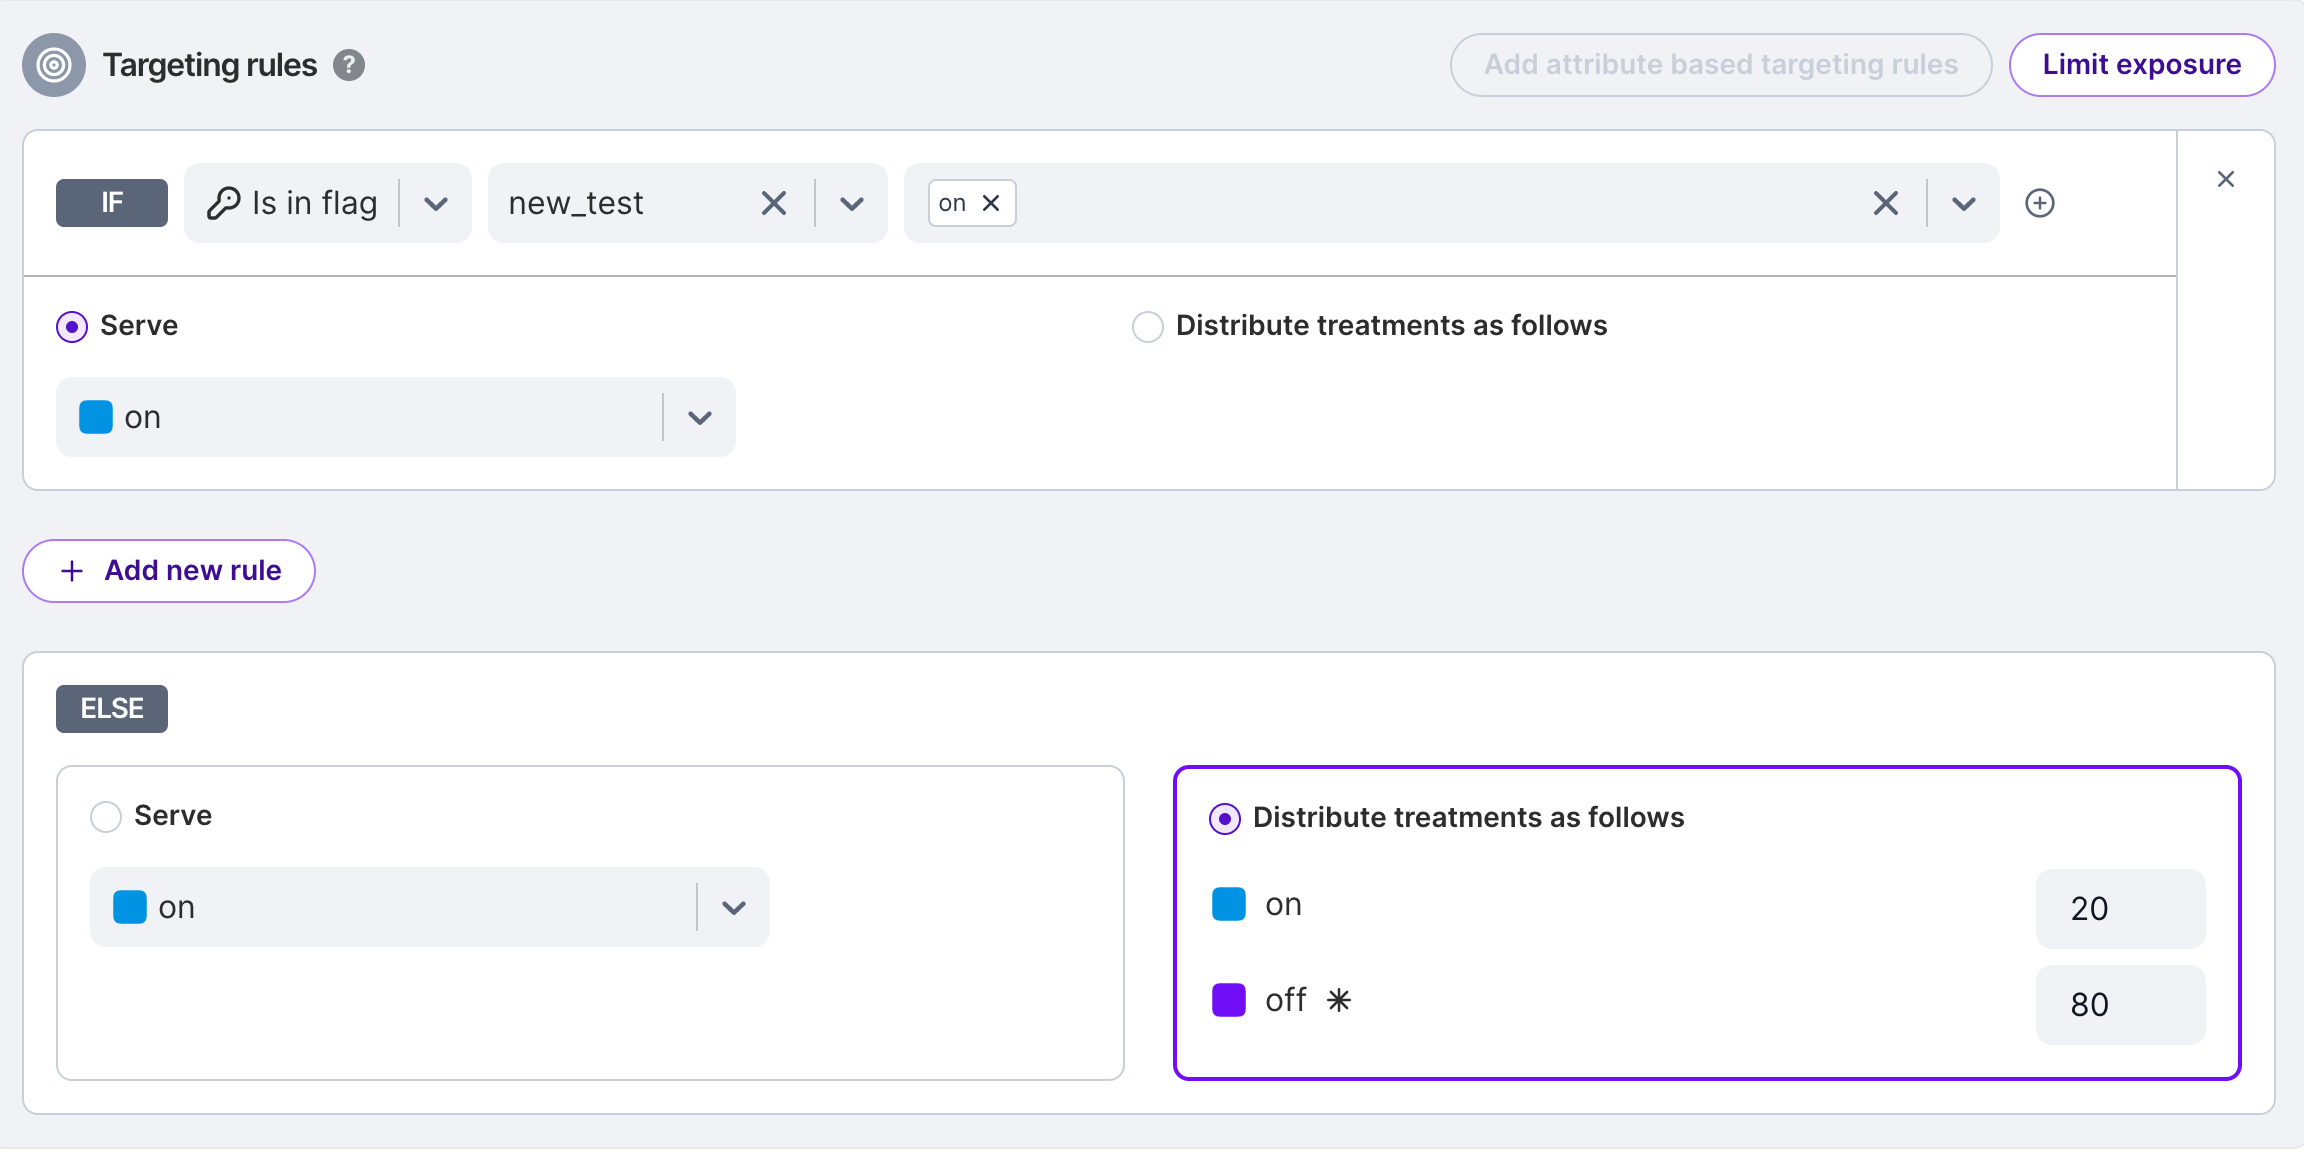The height and width of the screenshot is (1164, 2304).
Task: Click the 'Targeting rules' heading text
Action: pyautogui.click(x=210, y=65)
